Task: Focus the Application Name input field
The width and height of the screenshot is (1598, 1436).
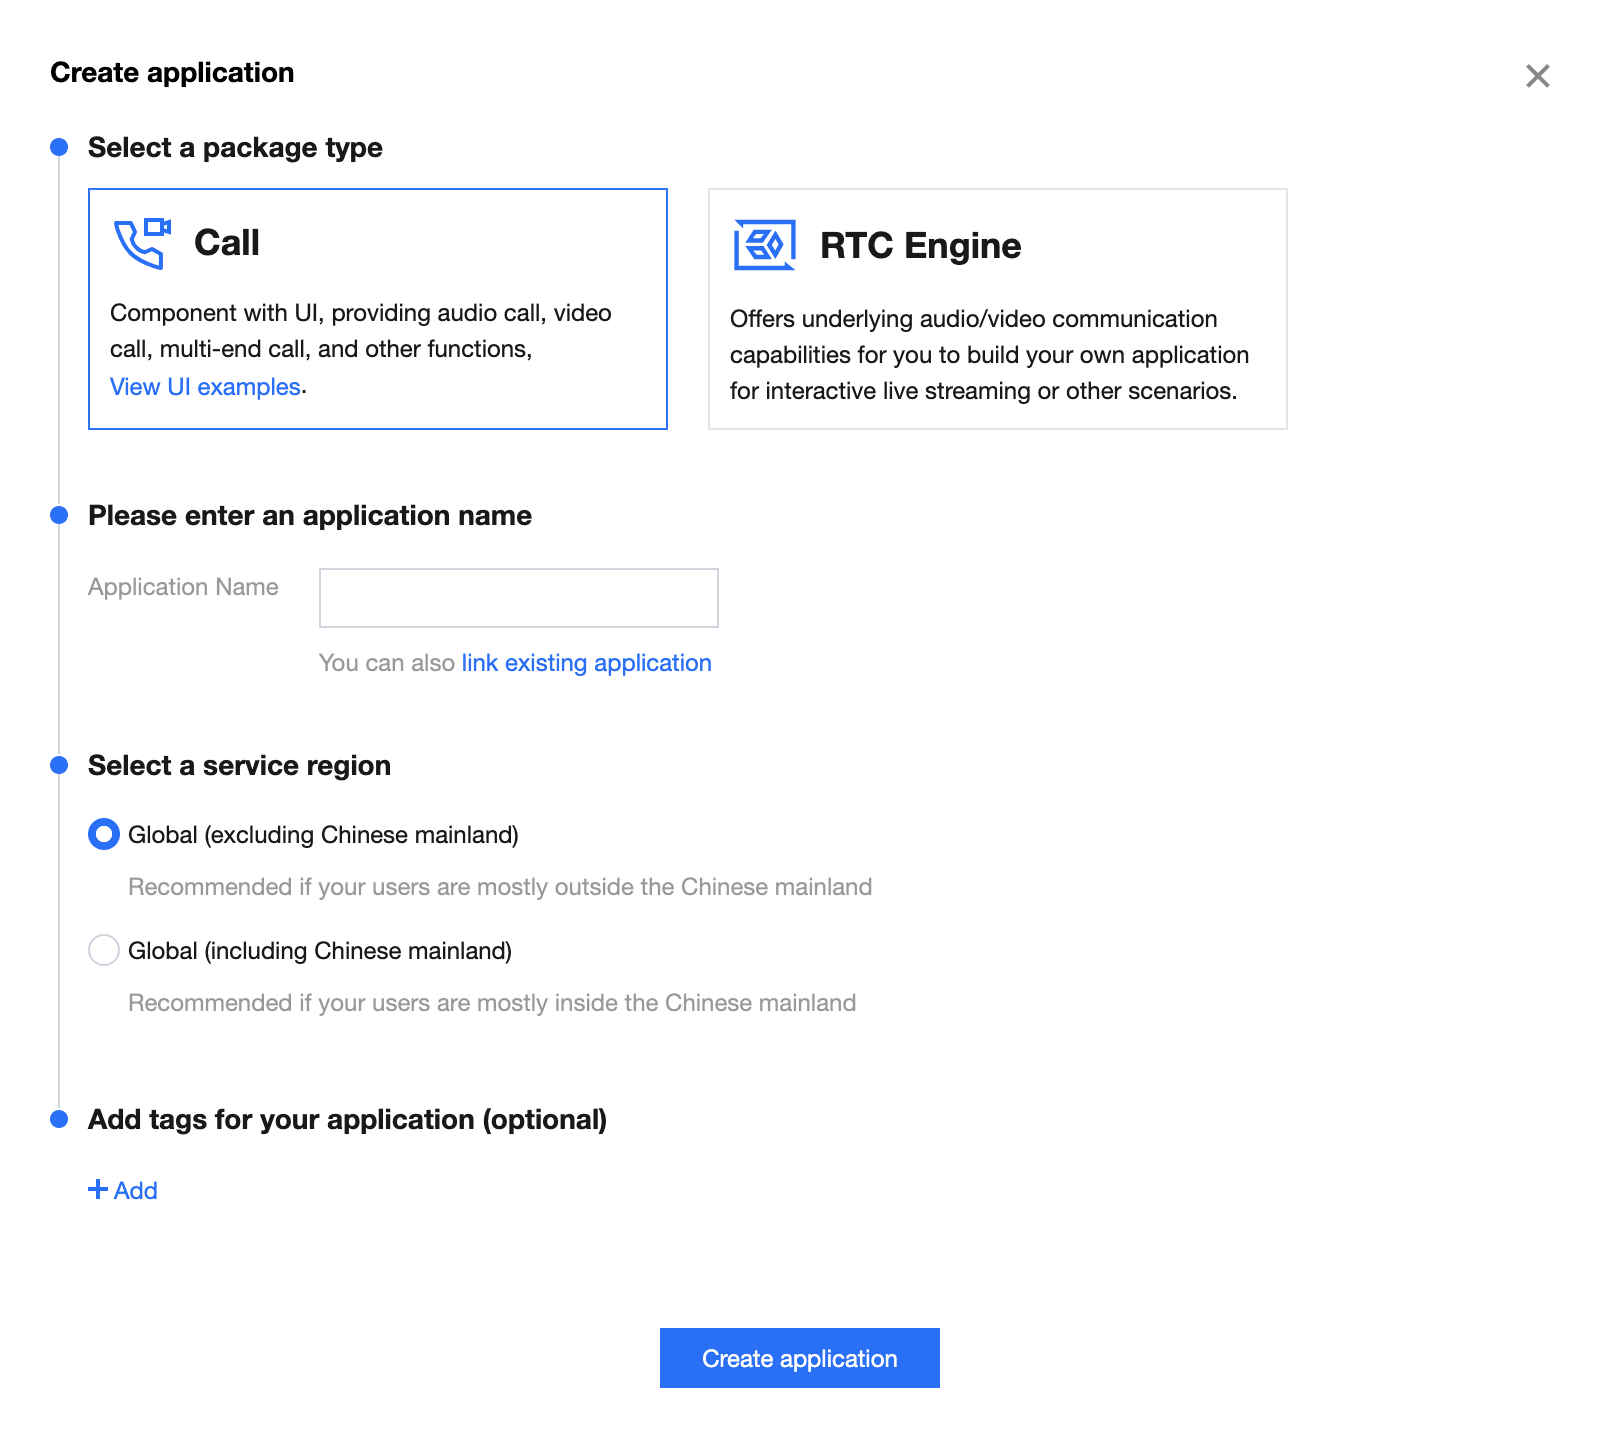Action: coord(518,598)
